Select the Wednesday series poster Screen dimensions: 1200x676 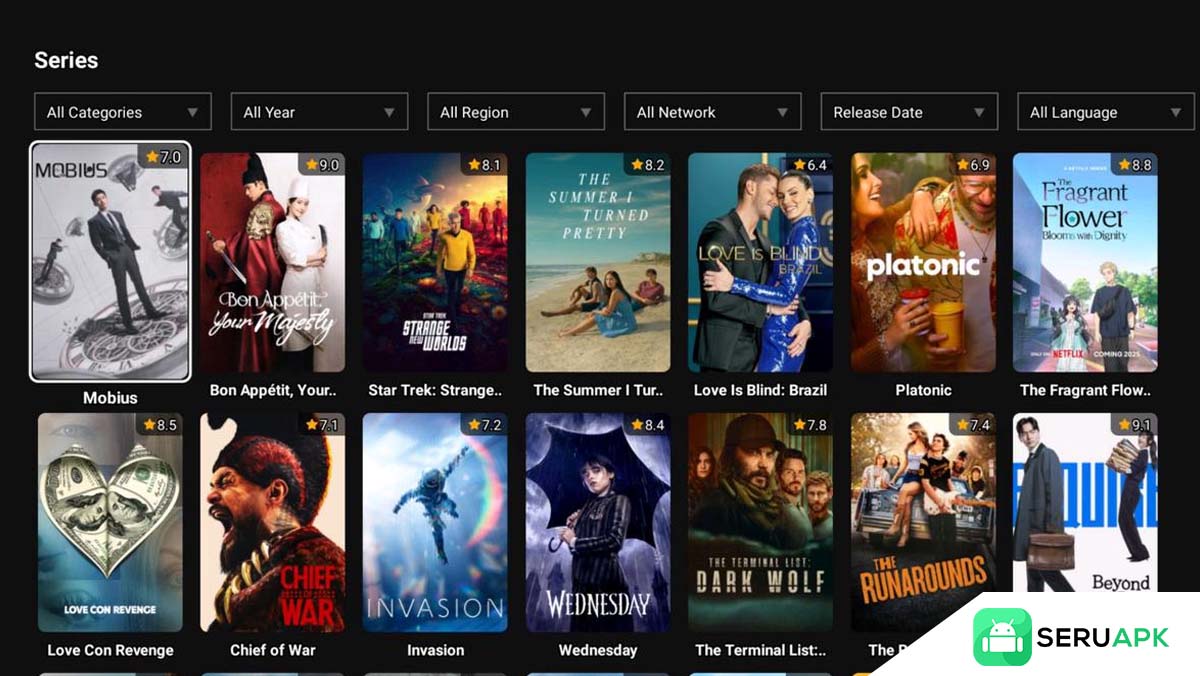(x=598, y=522)
